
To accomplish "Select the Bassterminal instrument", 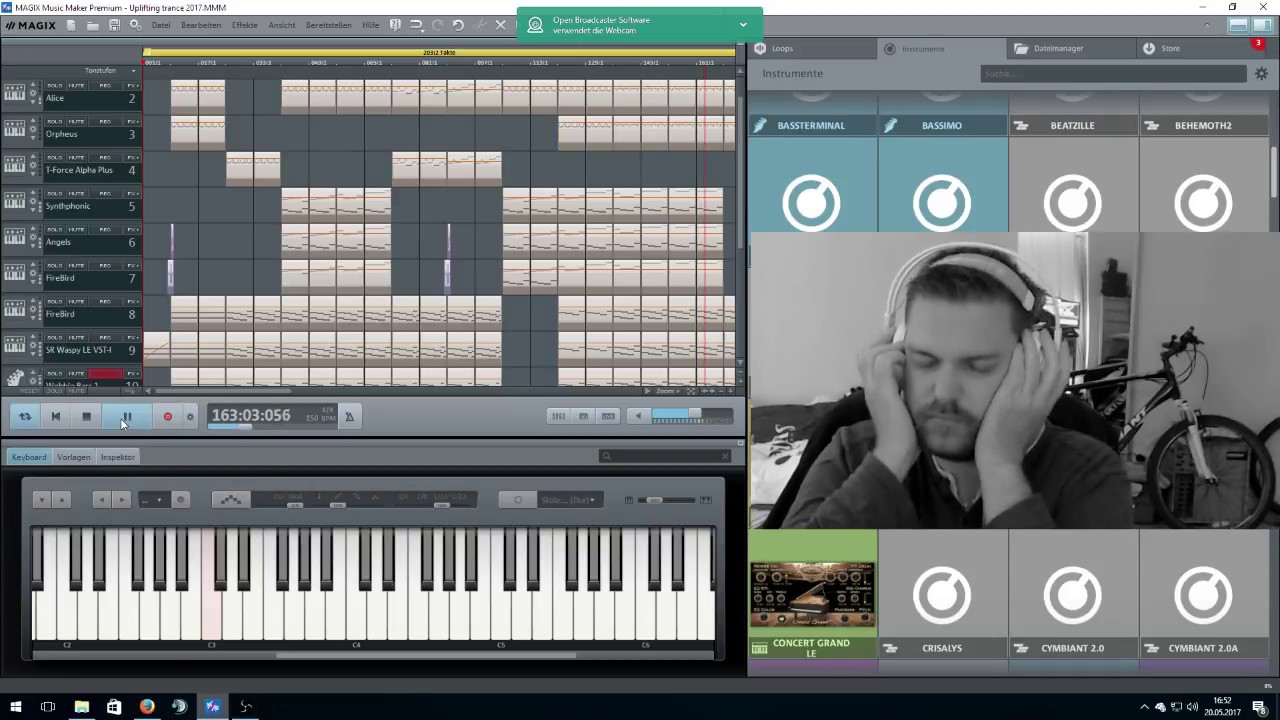I will (x=812, y=125).
